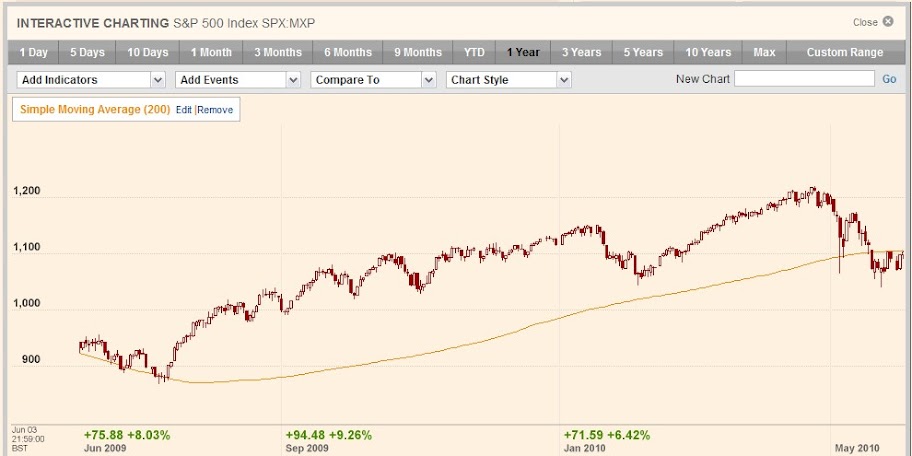This screenshot has width=912, height=456.
Task: Switch chart to 3 Months
Action: click(x=277, y=52)
